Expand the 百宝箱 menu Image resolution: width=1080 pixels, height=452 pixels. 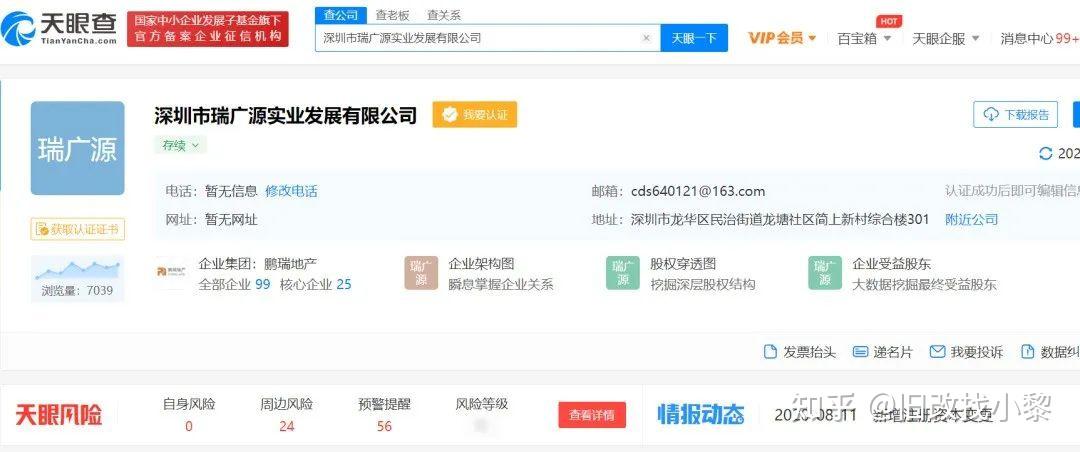(864, 39)
